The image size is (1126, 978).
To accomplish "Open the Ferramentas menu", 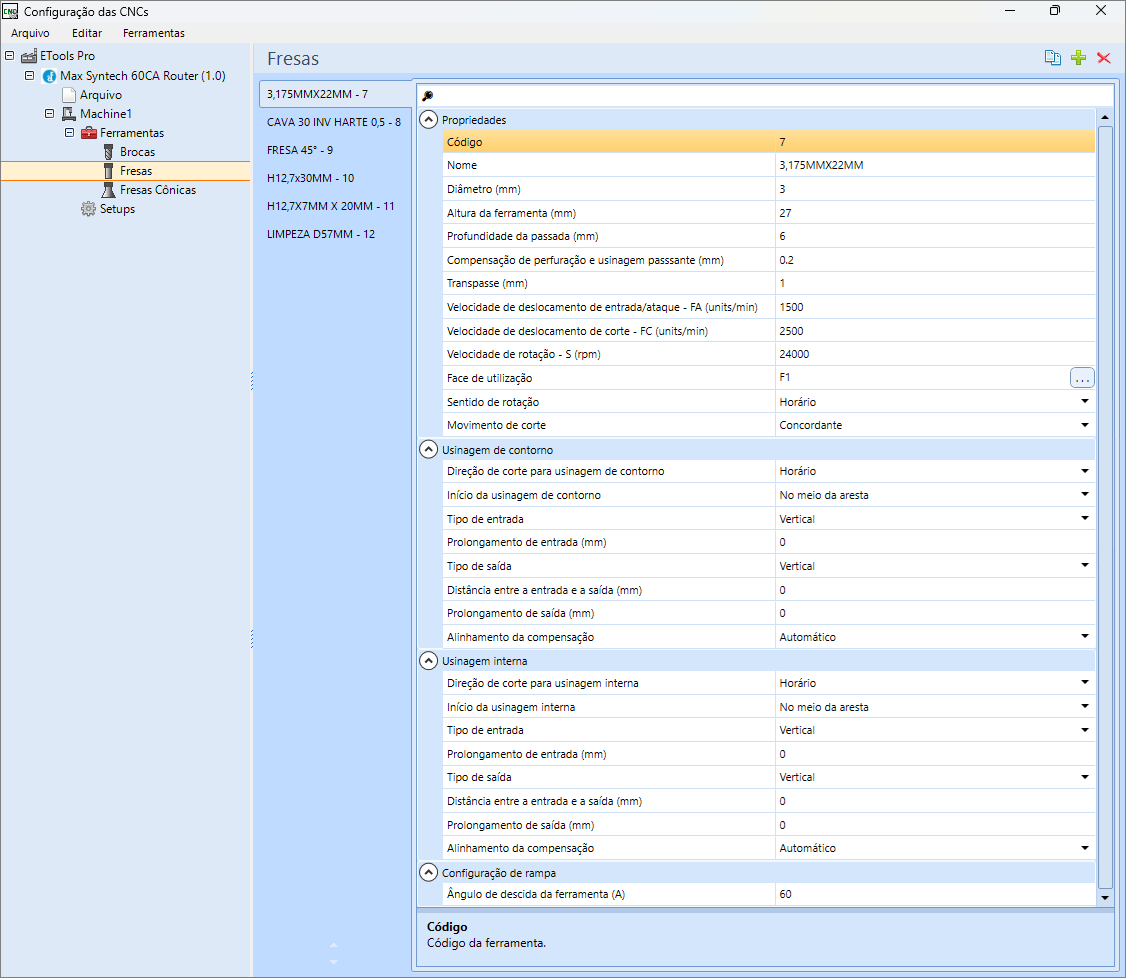I will (154, 33).
